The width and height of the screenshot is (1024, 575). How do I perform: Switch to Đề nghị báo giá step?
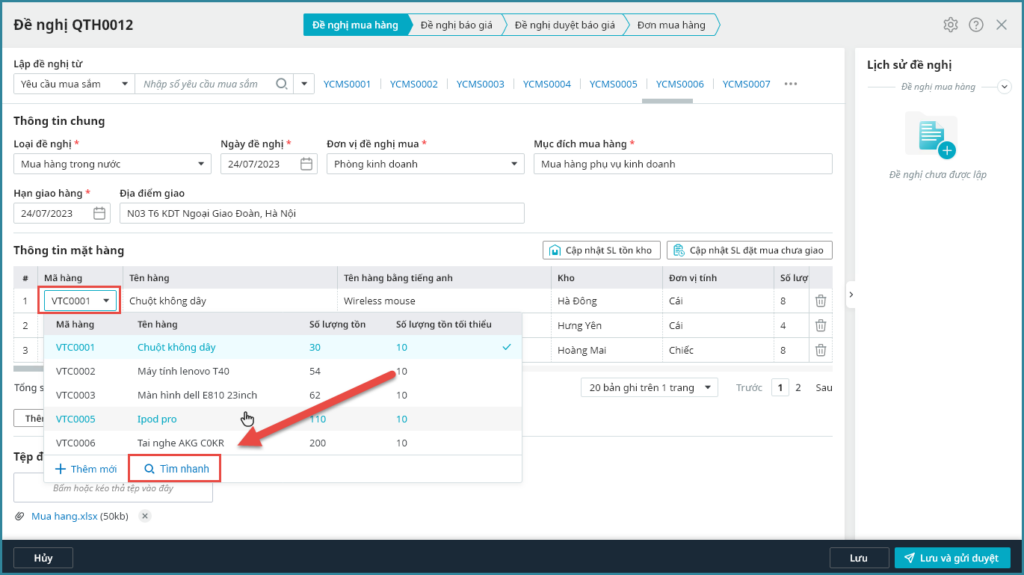(456, 25)
